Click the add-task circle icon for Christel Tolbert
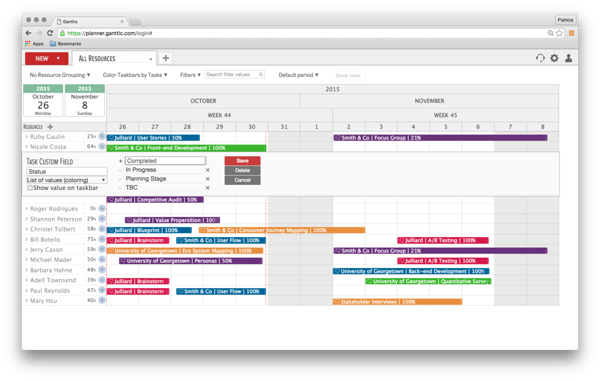600x381 pixels. 102,229
